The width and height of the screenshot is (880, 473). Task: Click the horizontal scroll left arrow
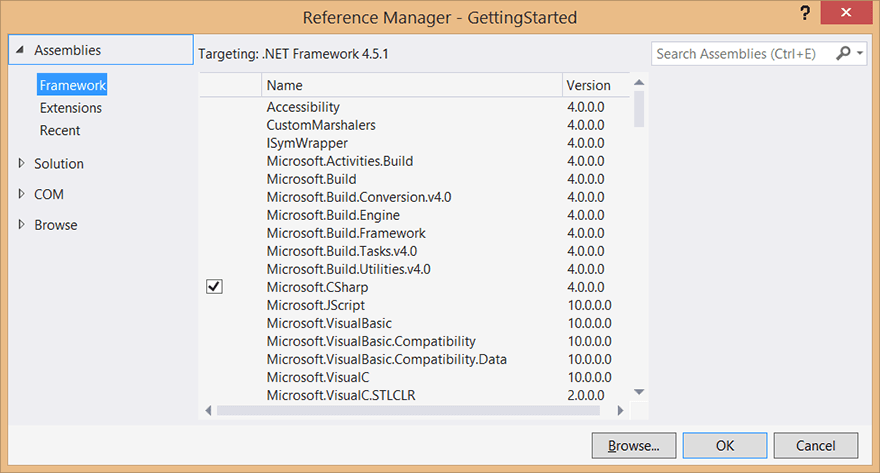tap(208, 410)
